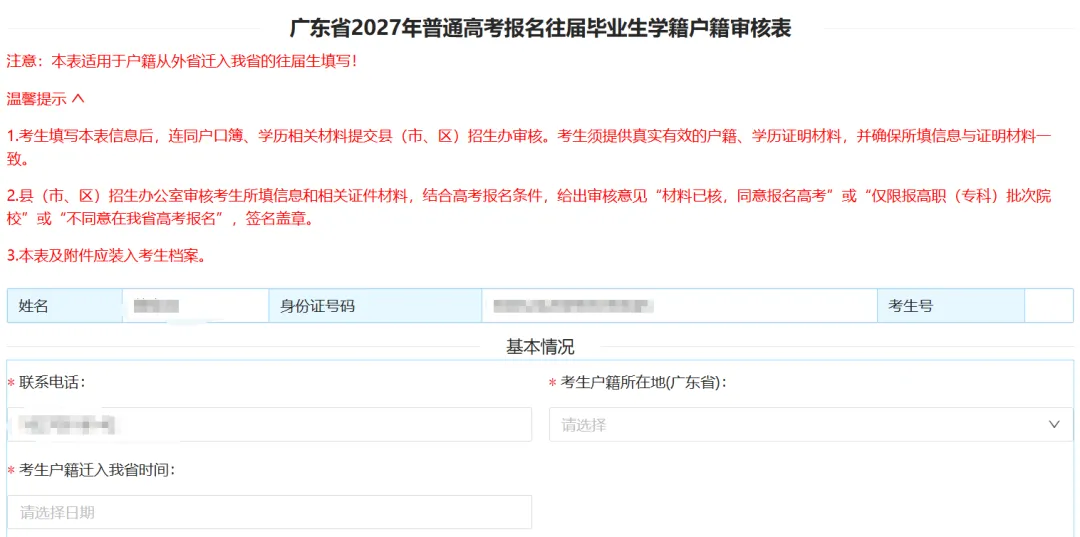The height and width of the screenshot is (537, 1080).
Task: Click the 考生号 header cell
Action: [x=951, y=306]
